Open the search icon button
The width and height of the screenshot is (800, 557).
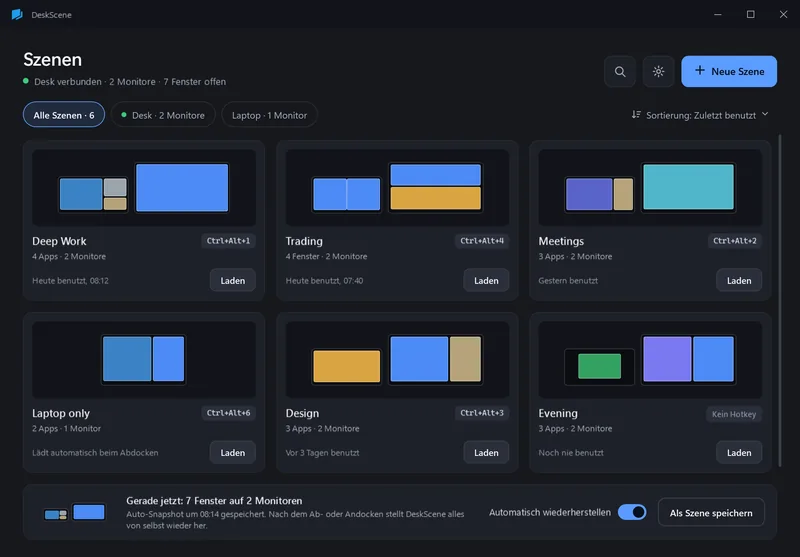click(x=620, y=71)
